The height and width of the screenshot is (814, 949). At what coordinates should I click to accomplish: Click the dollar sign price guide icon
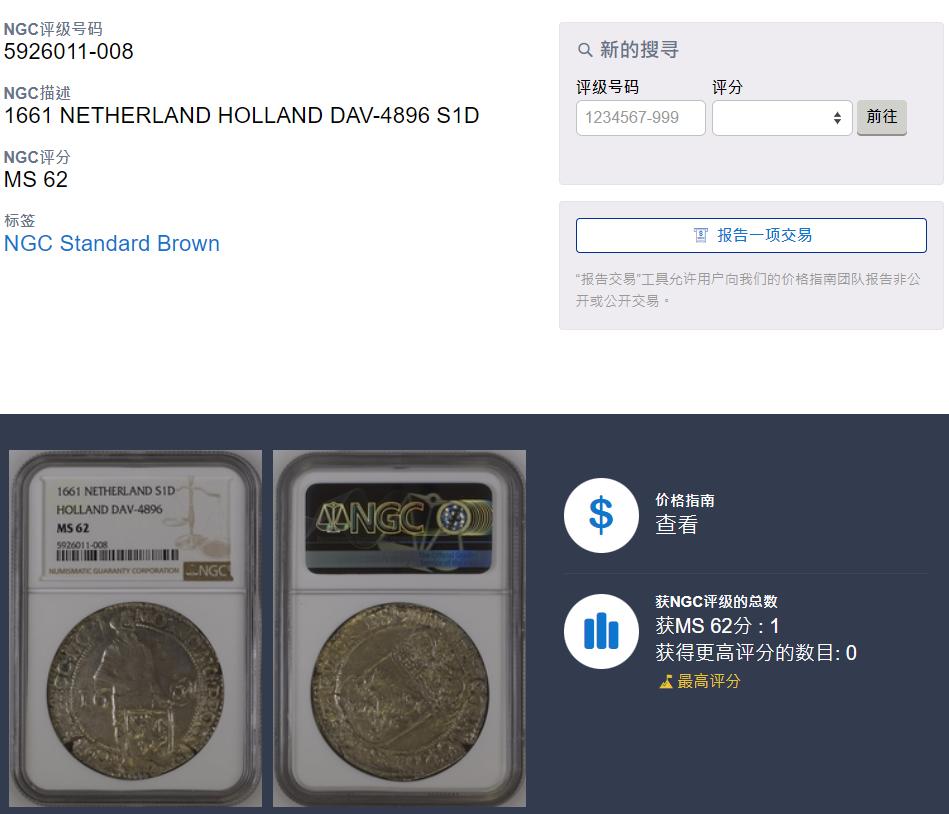pos(601,515)
